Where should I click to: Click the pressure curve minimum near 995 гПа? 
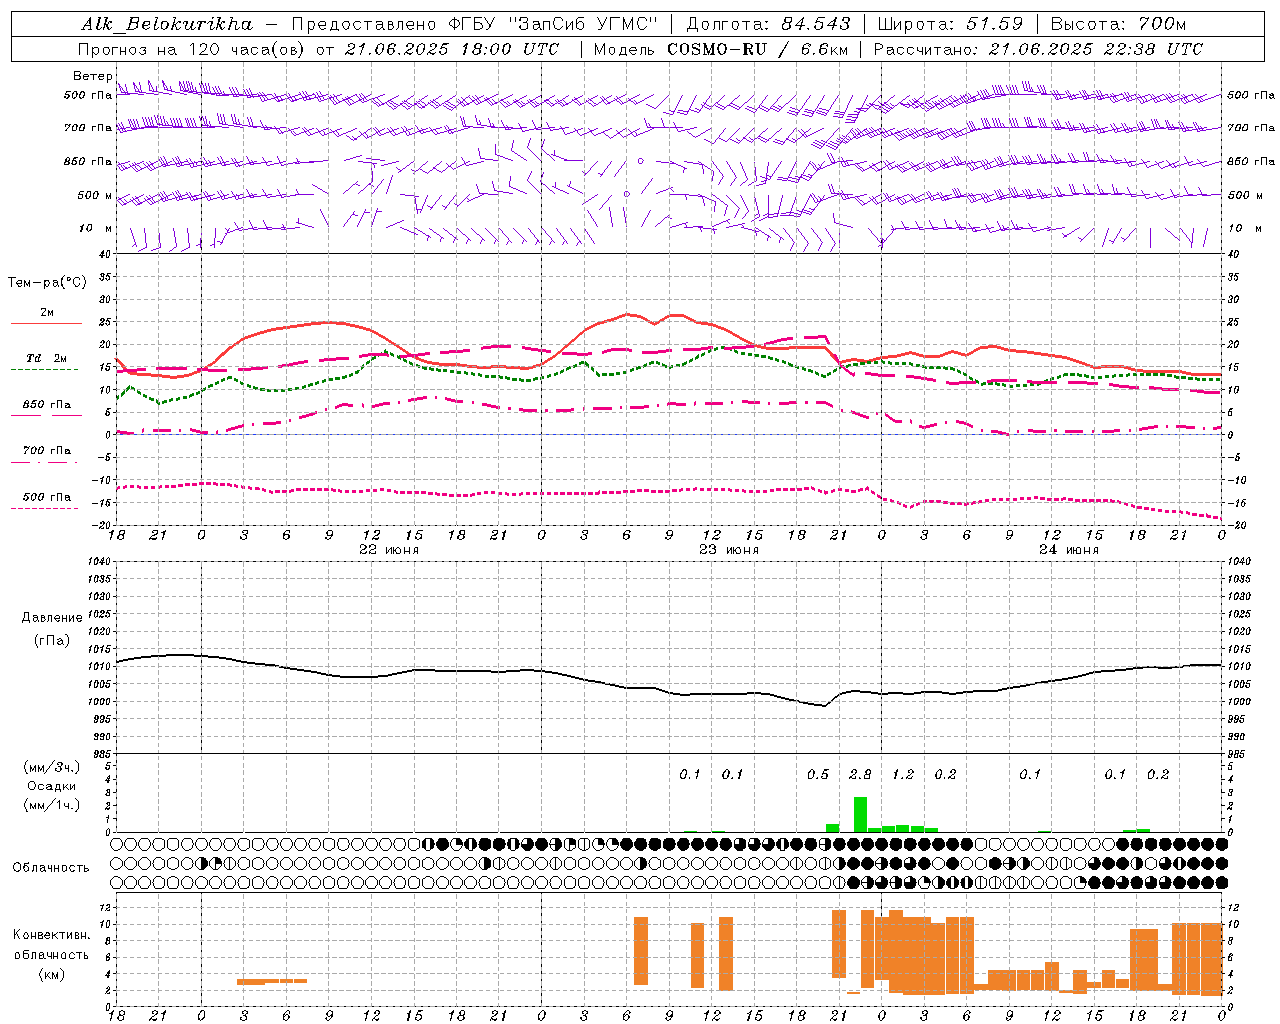[824, 705]
